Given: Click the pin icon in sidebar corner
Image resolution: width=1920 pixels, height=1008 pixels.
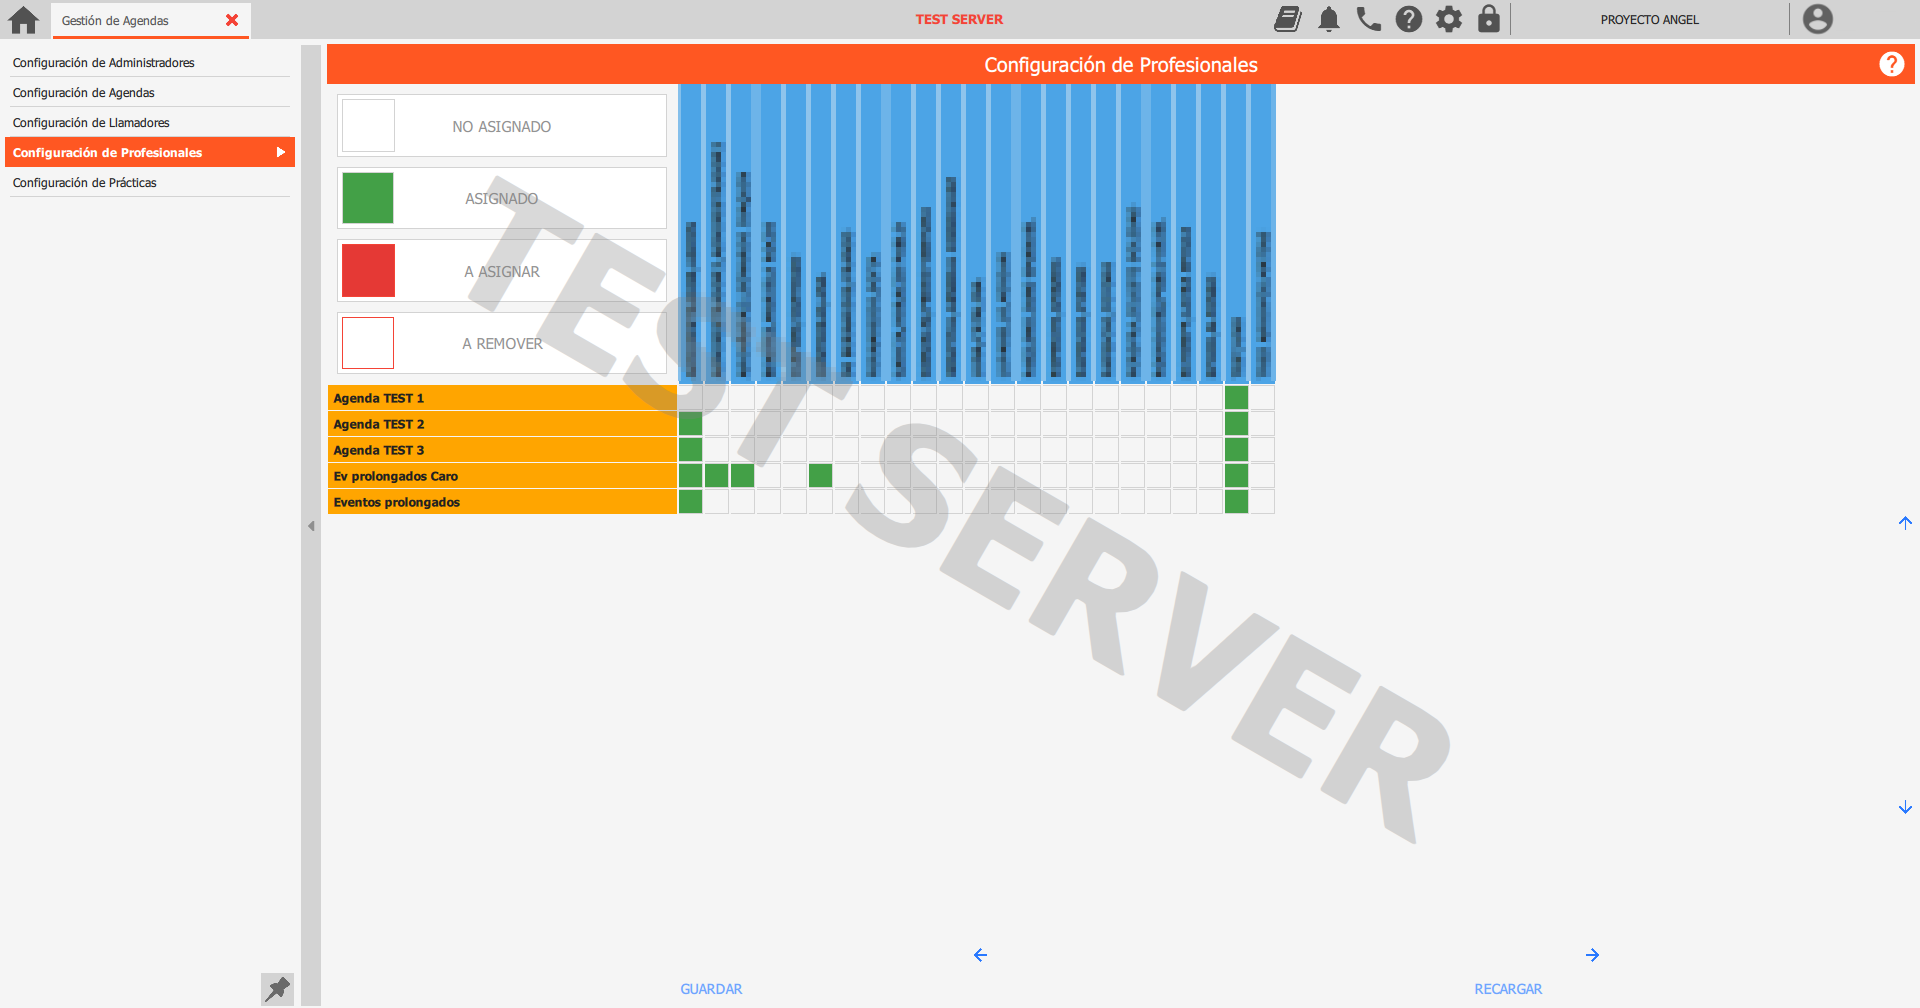Looking at the screenshot, I should tap(277, 988).
